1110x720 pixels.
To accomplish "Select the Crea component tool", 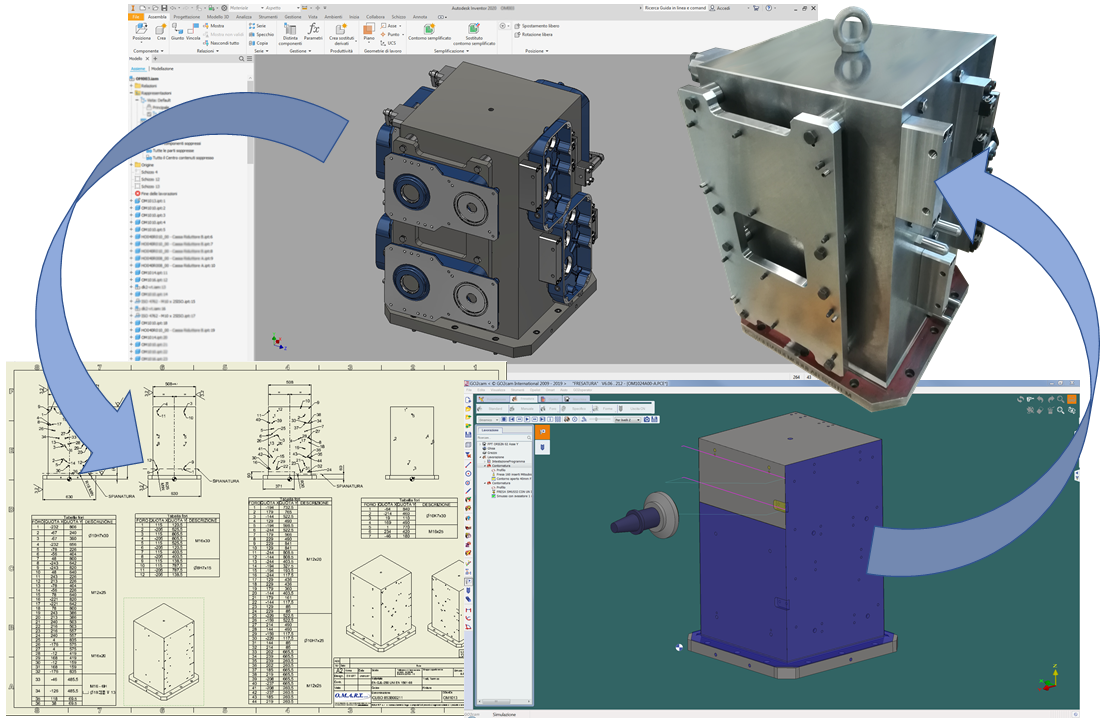I will tap(161, 31).
